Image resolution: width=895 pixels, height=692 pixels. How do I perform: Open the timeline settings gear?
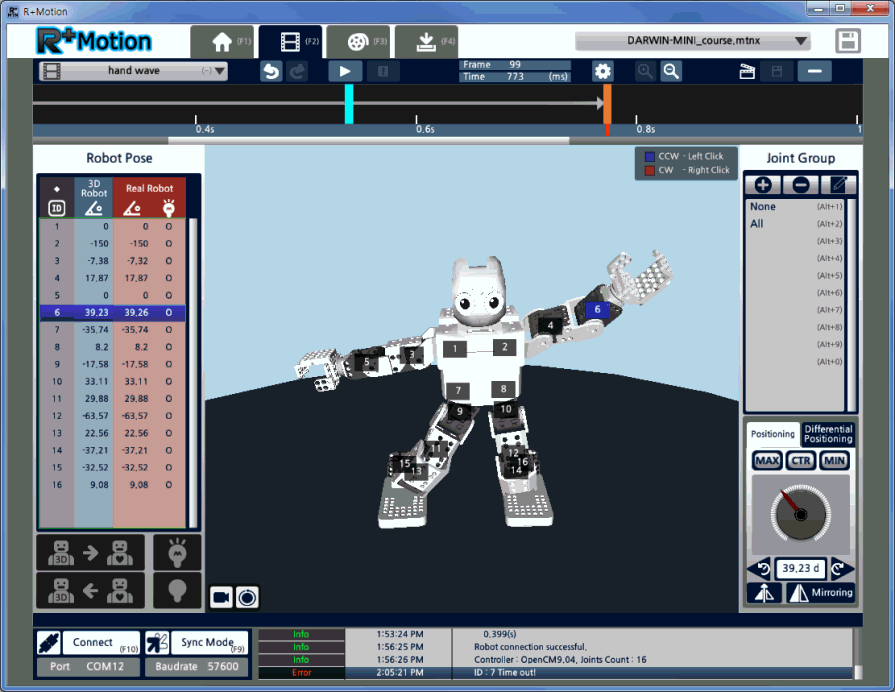603,71
